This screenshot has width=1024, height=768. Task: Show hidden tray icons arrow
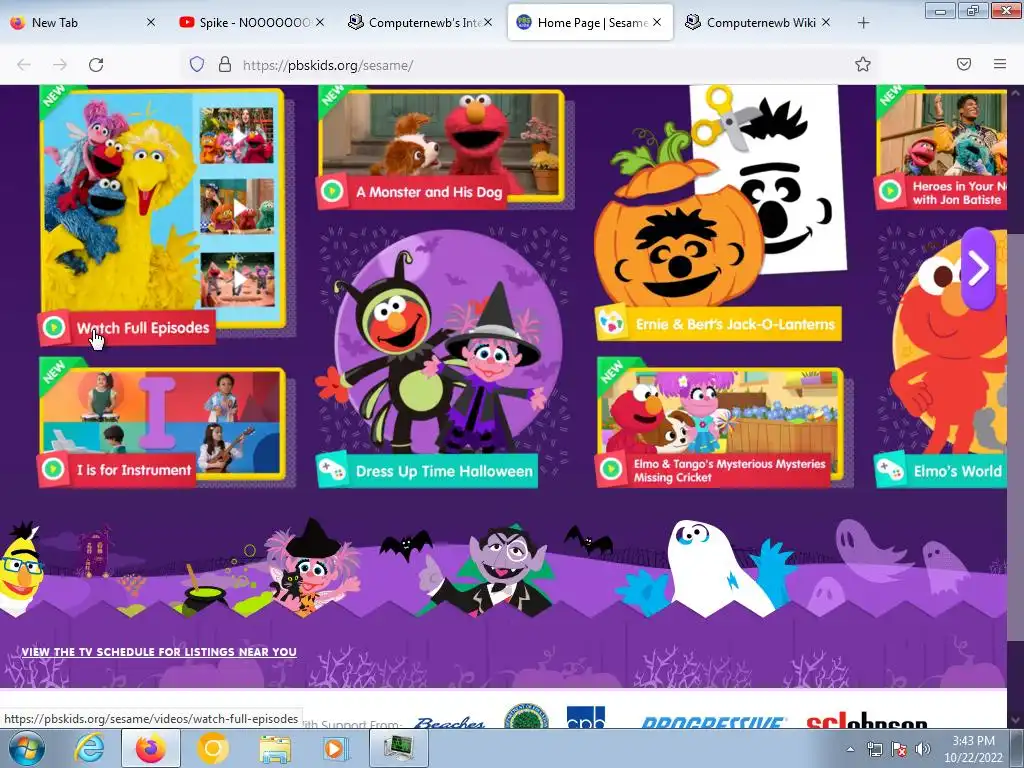(850, 749)
